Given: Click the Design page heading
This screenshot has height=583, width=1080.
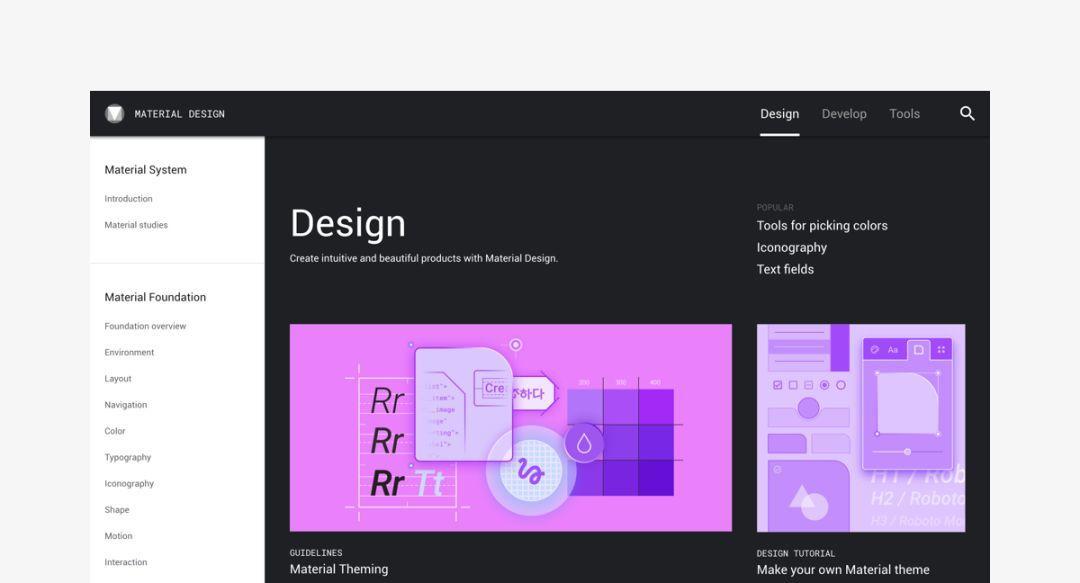Looking at the screenshot, I should 348,223.
